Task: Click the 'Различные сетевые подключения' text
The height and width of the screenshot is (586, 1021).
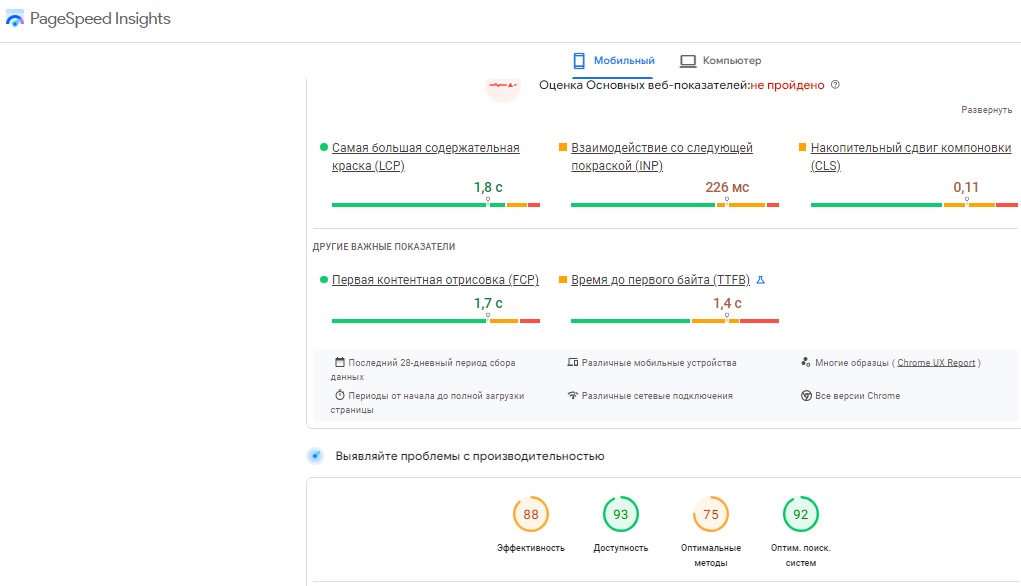Action: (657, 396)
